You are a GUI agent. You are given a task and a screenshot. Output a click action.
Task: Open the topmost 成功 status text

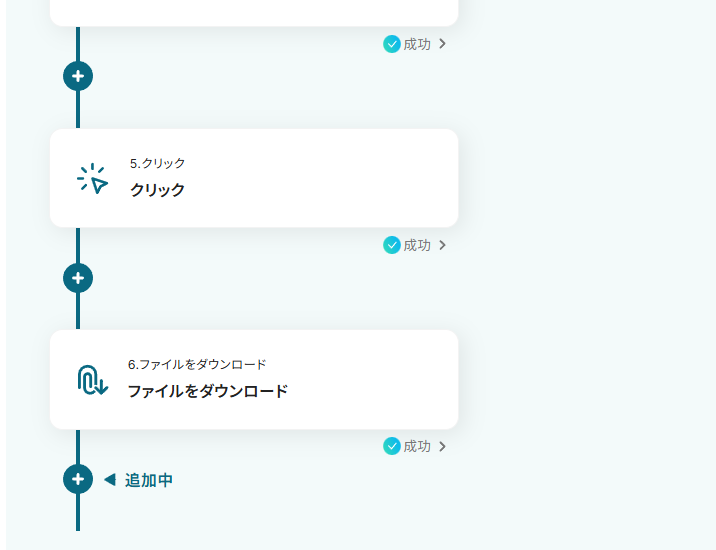tap(417, 44)
